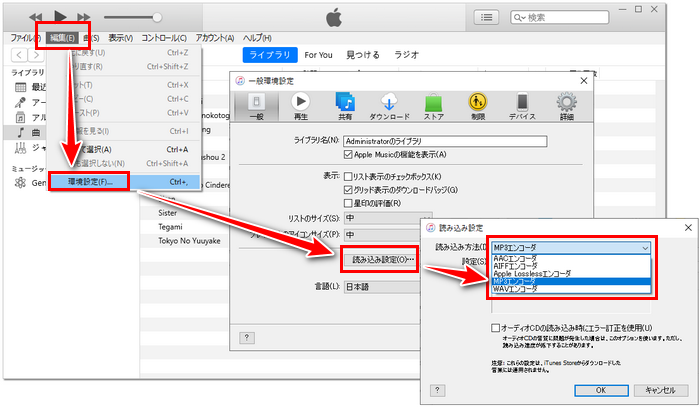700x407 pixels.
Task: Open the 再生 playback preferences icon
Action: tap(300, 106)
